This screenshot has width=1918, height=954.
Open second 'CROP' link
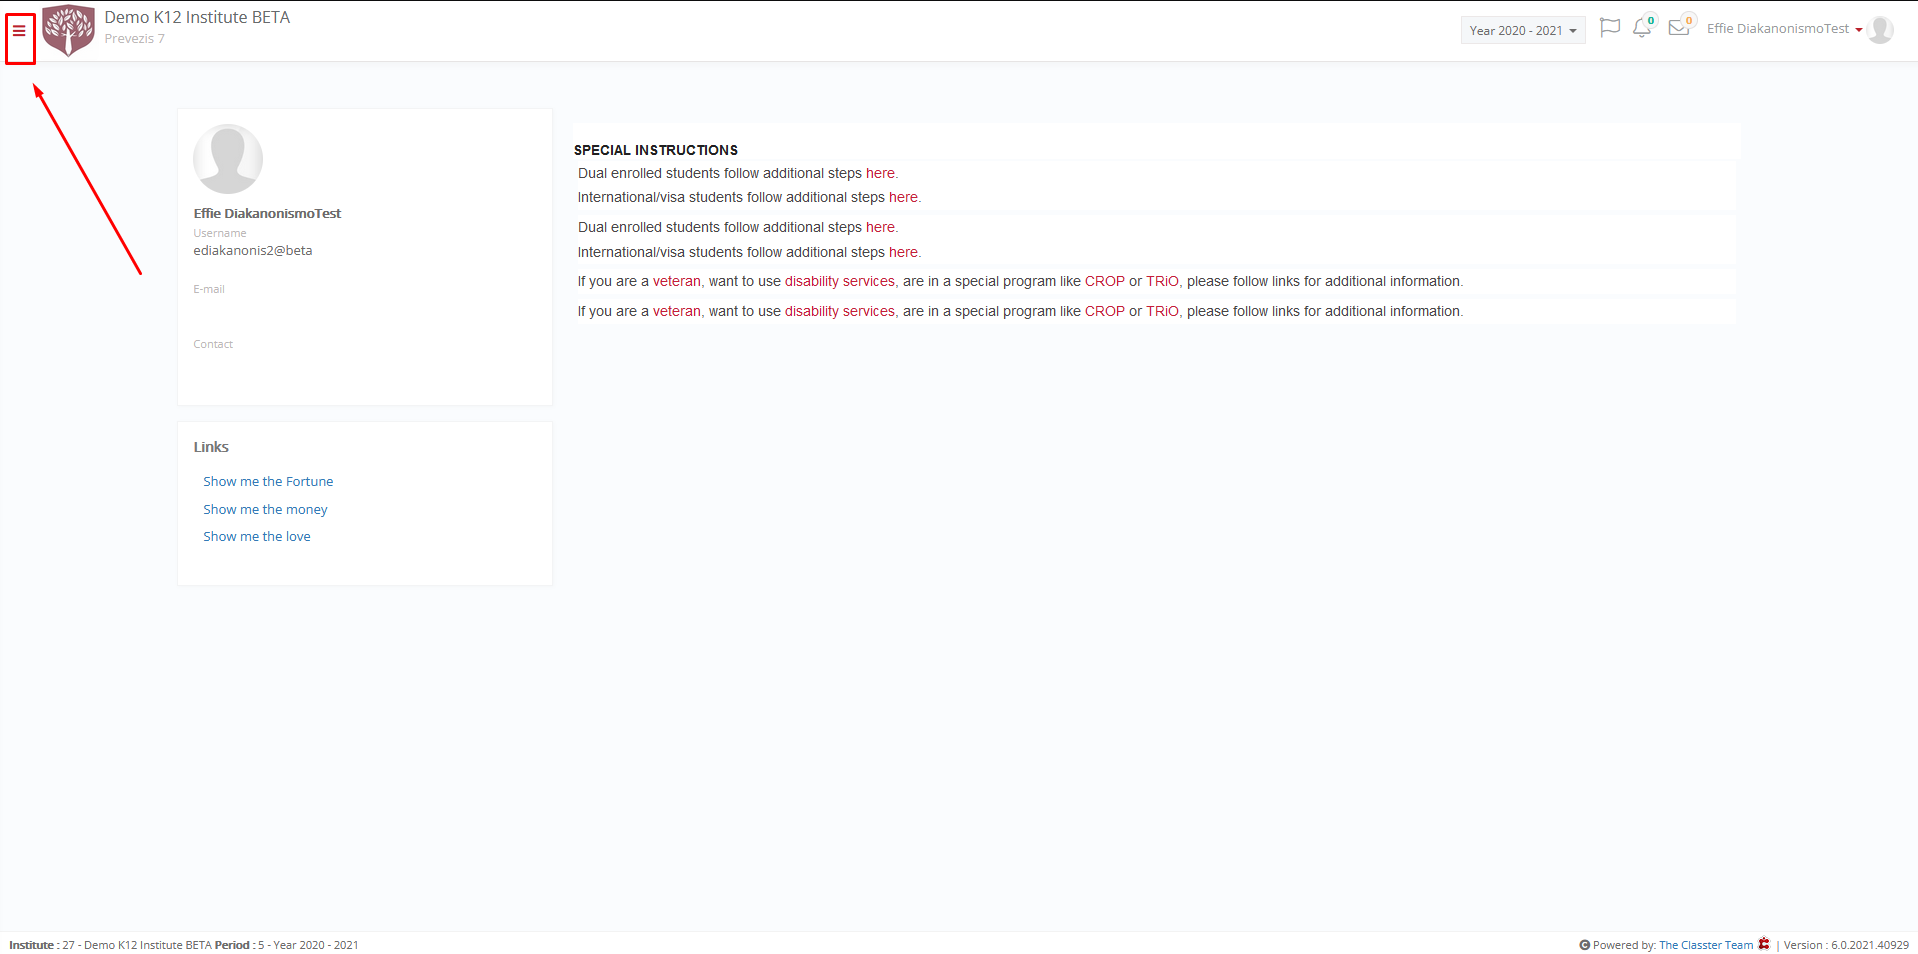click(x=1105, y=312)
